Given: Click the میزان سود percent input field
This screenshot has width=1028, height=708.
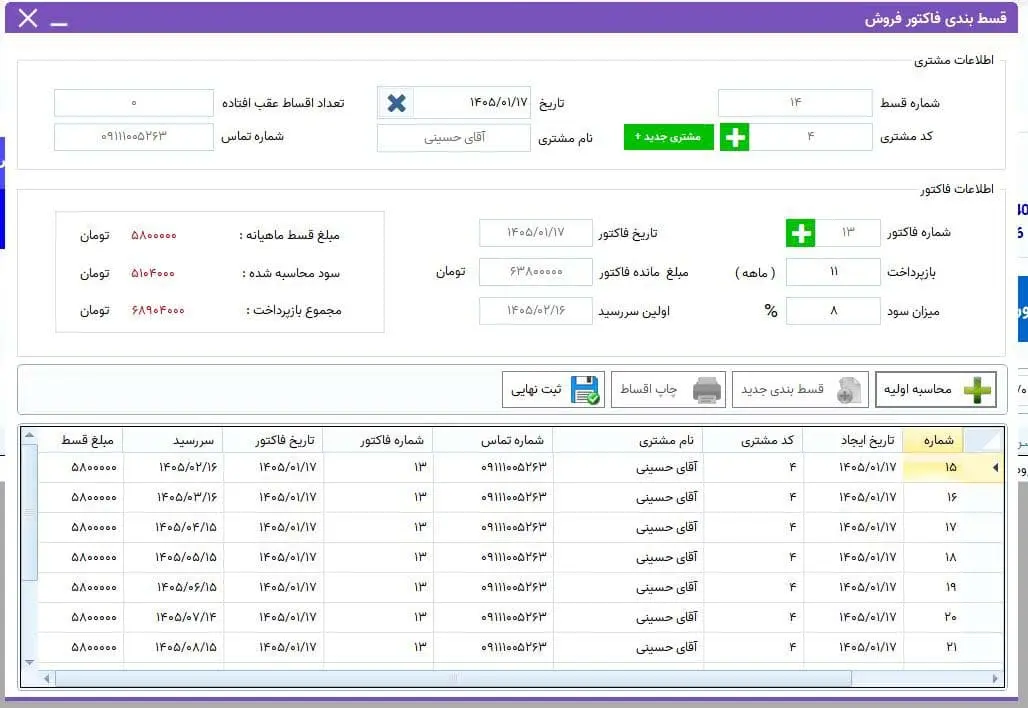Looking at the screenshot, I should (x=833, y=310).
